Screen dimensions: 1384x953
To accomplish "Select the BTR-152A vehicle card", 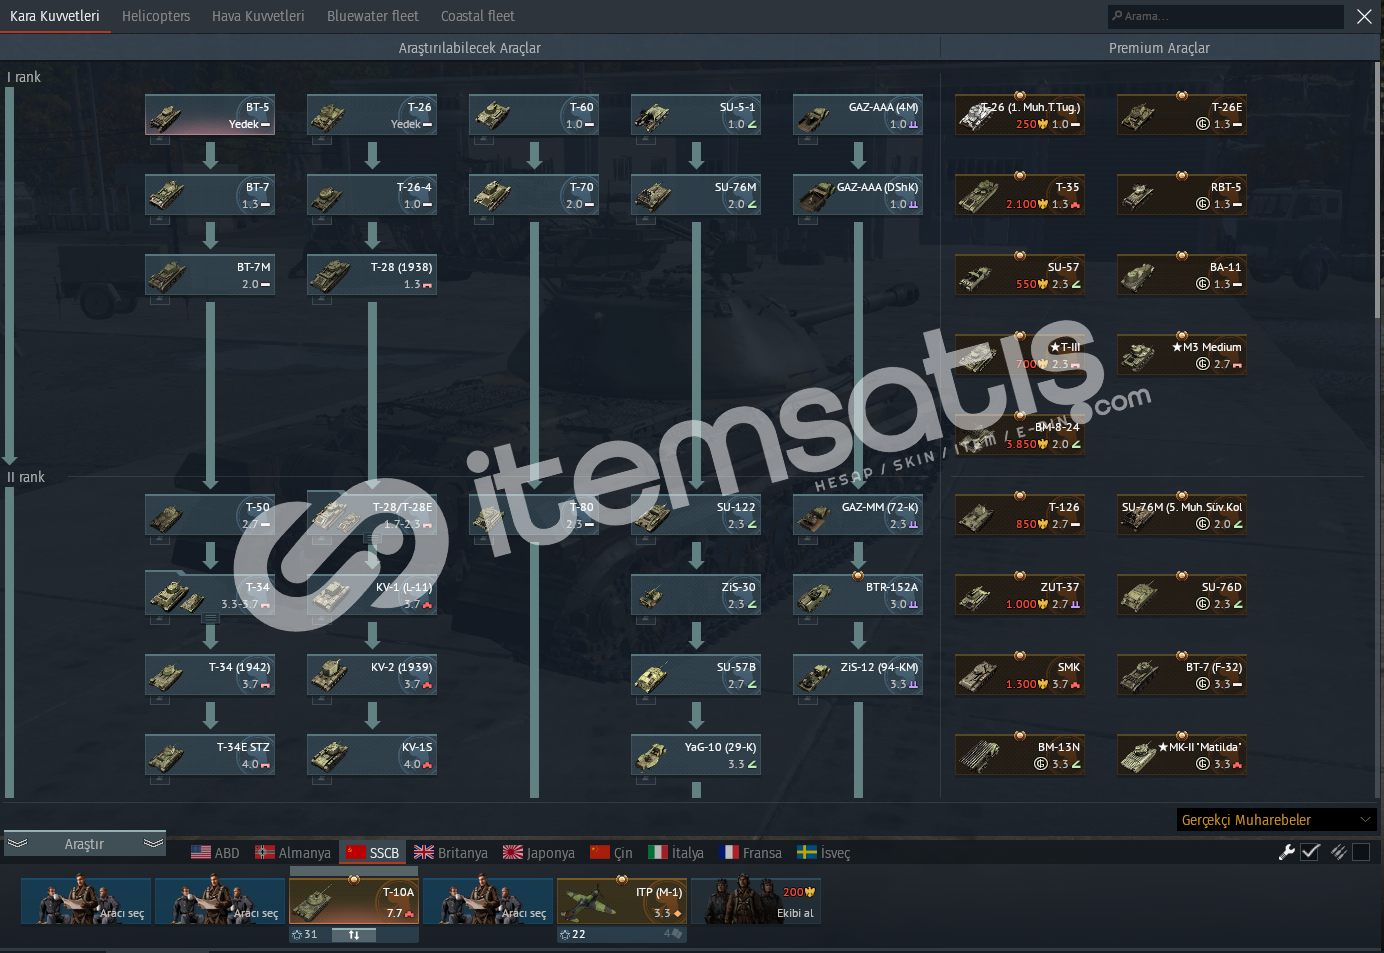I will point(857,595).
